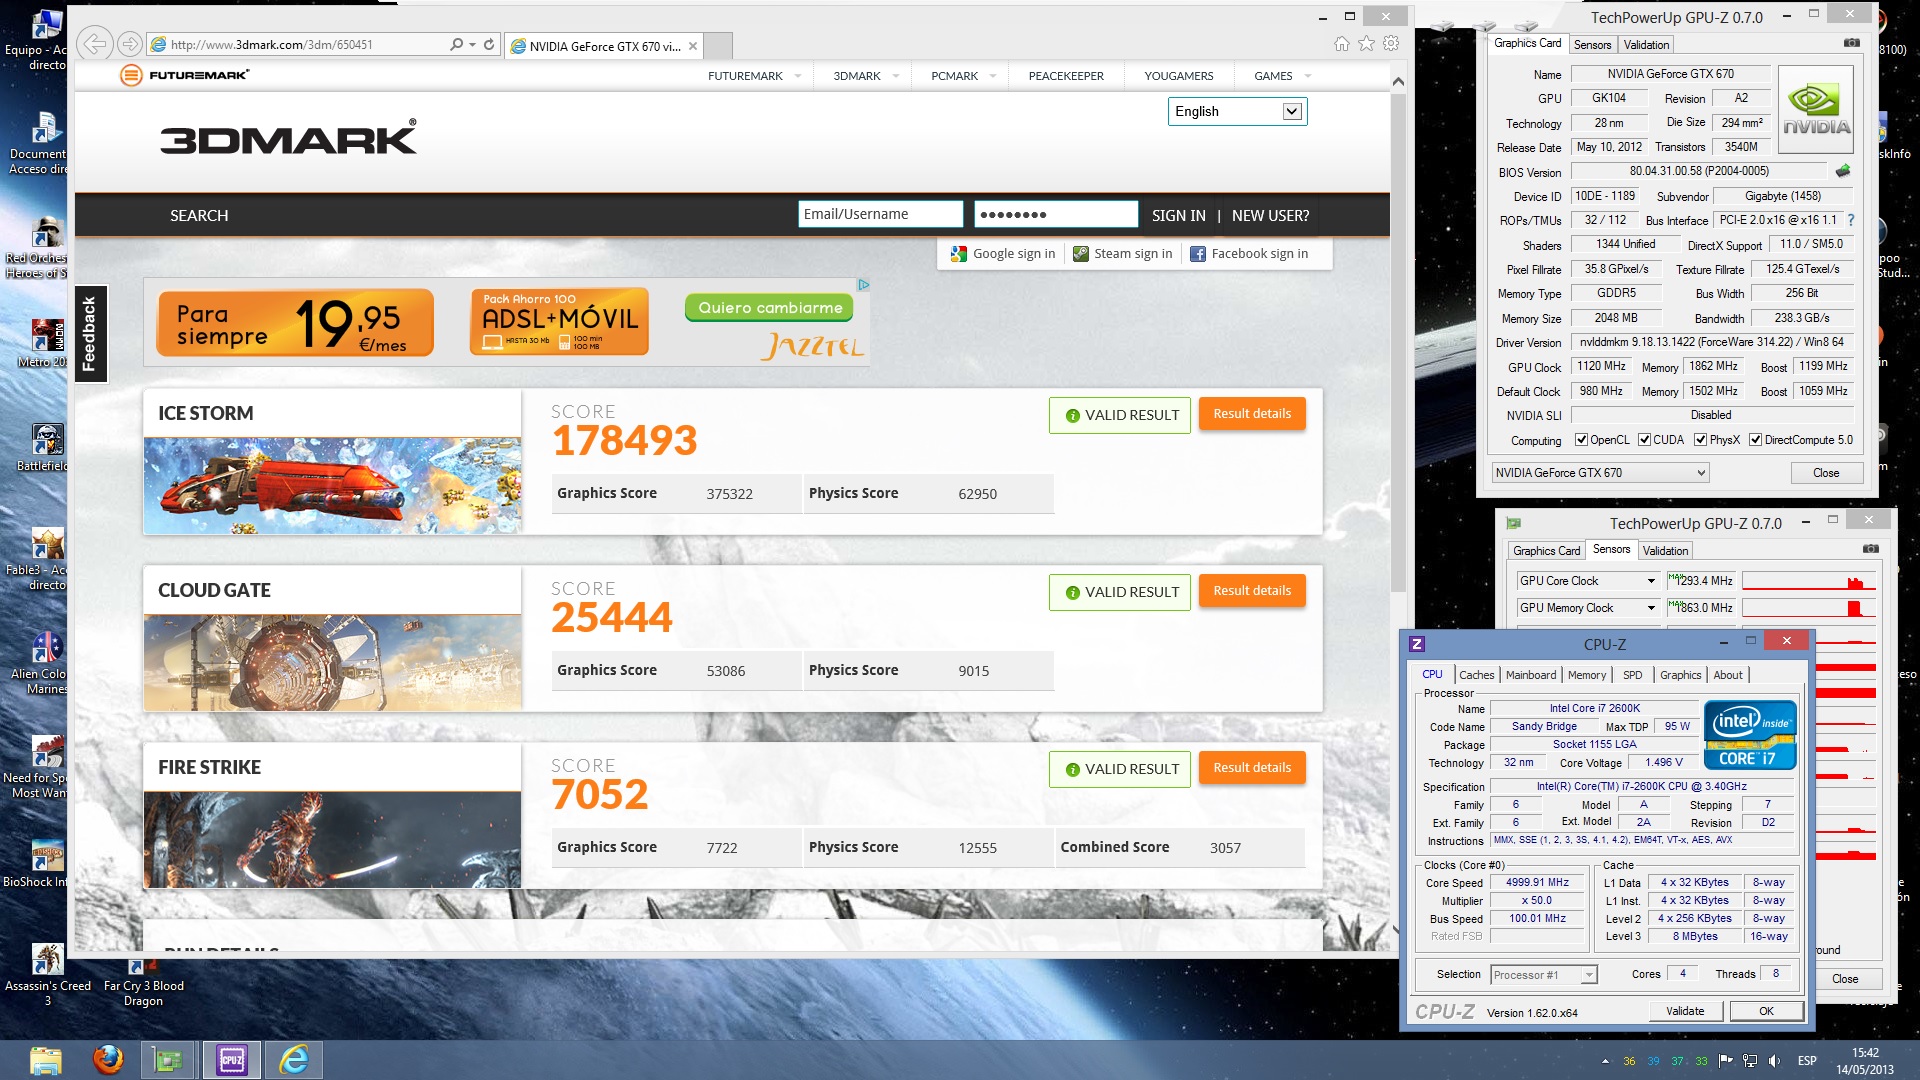The image size is (1920, 1080).
Task: Open Firefox from the taskbar
Action: click(108, 1059)
